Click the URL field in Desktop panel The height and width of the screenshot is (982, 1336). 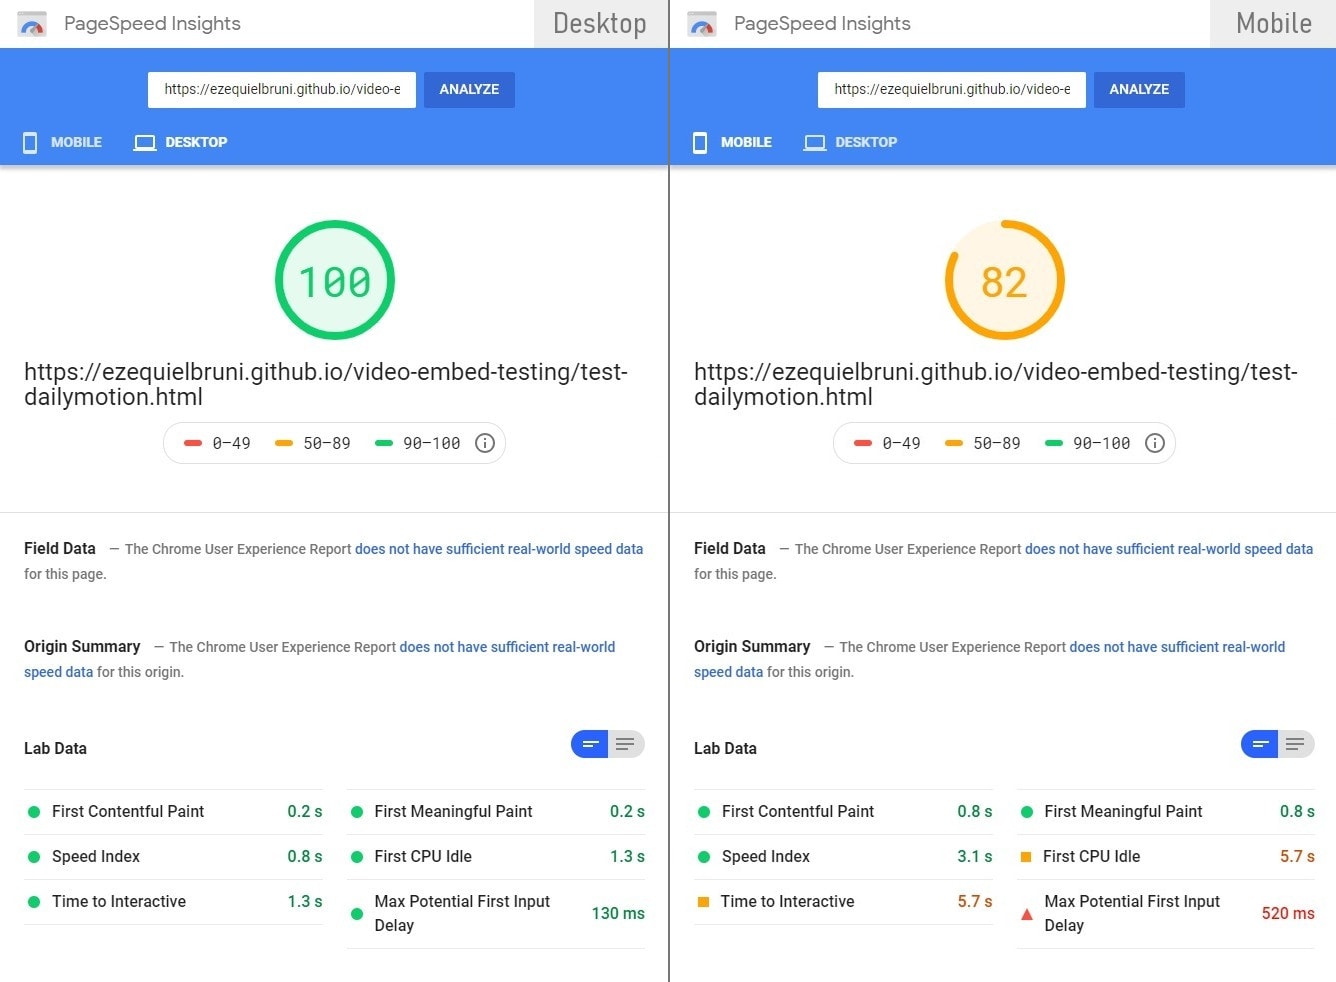pyautogui.click(x=282, y=89)
